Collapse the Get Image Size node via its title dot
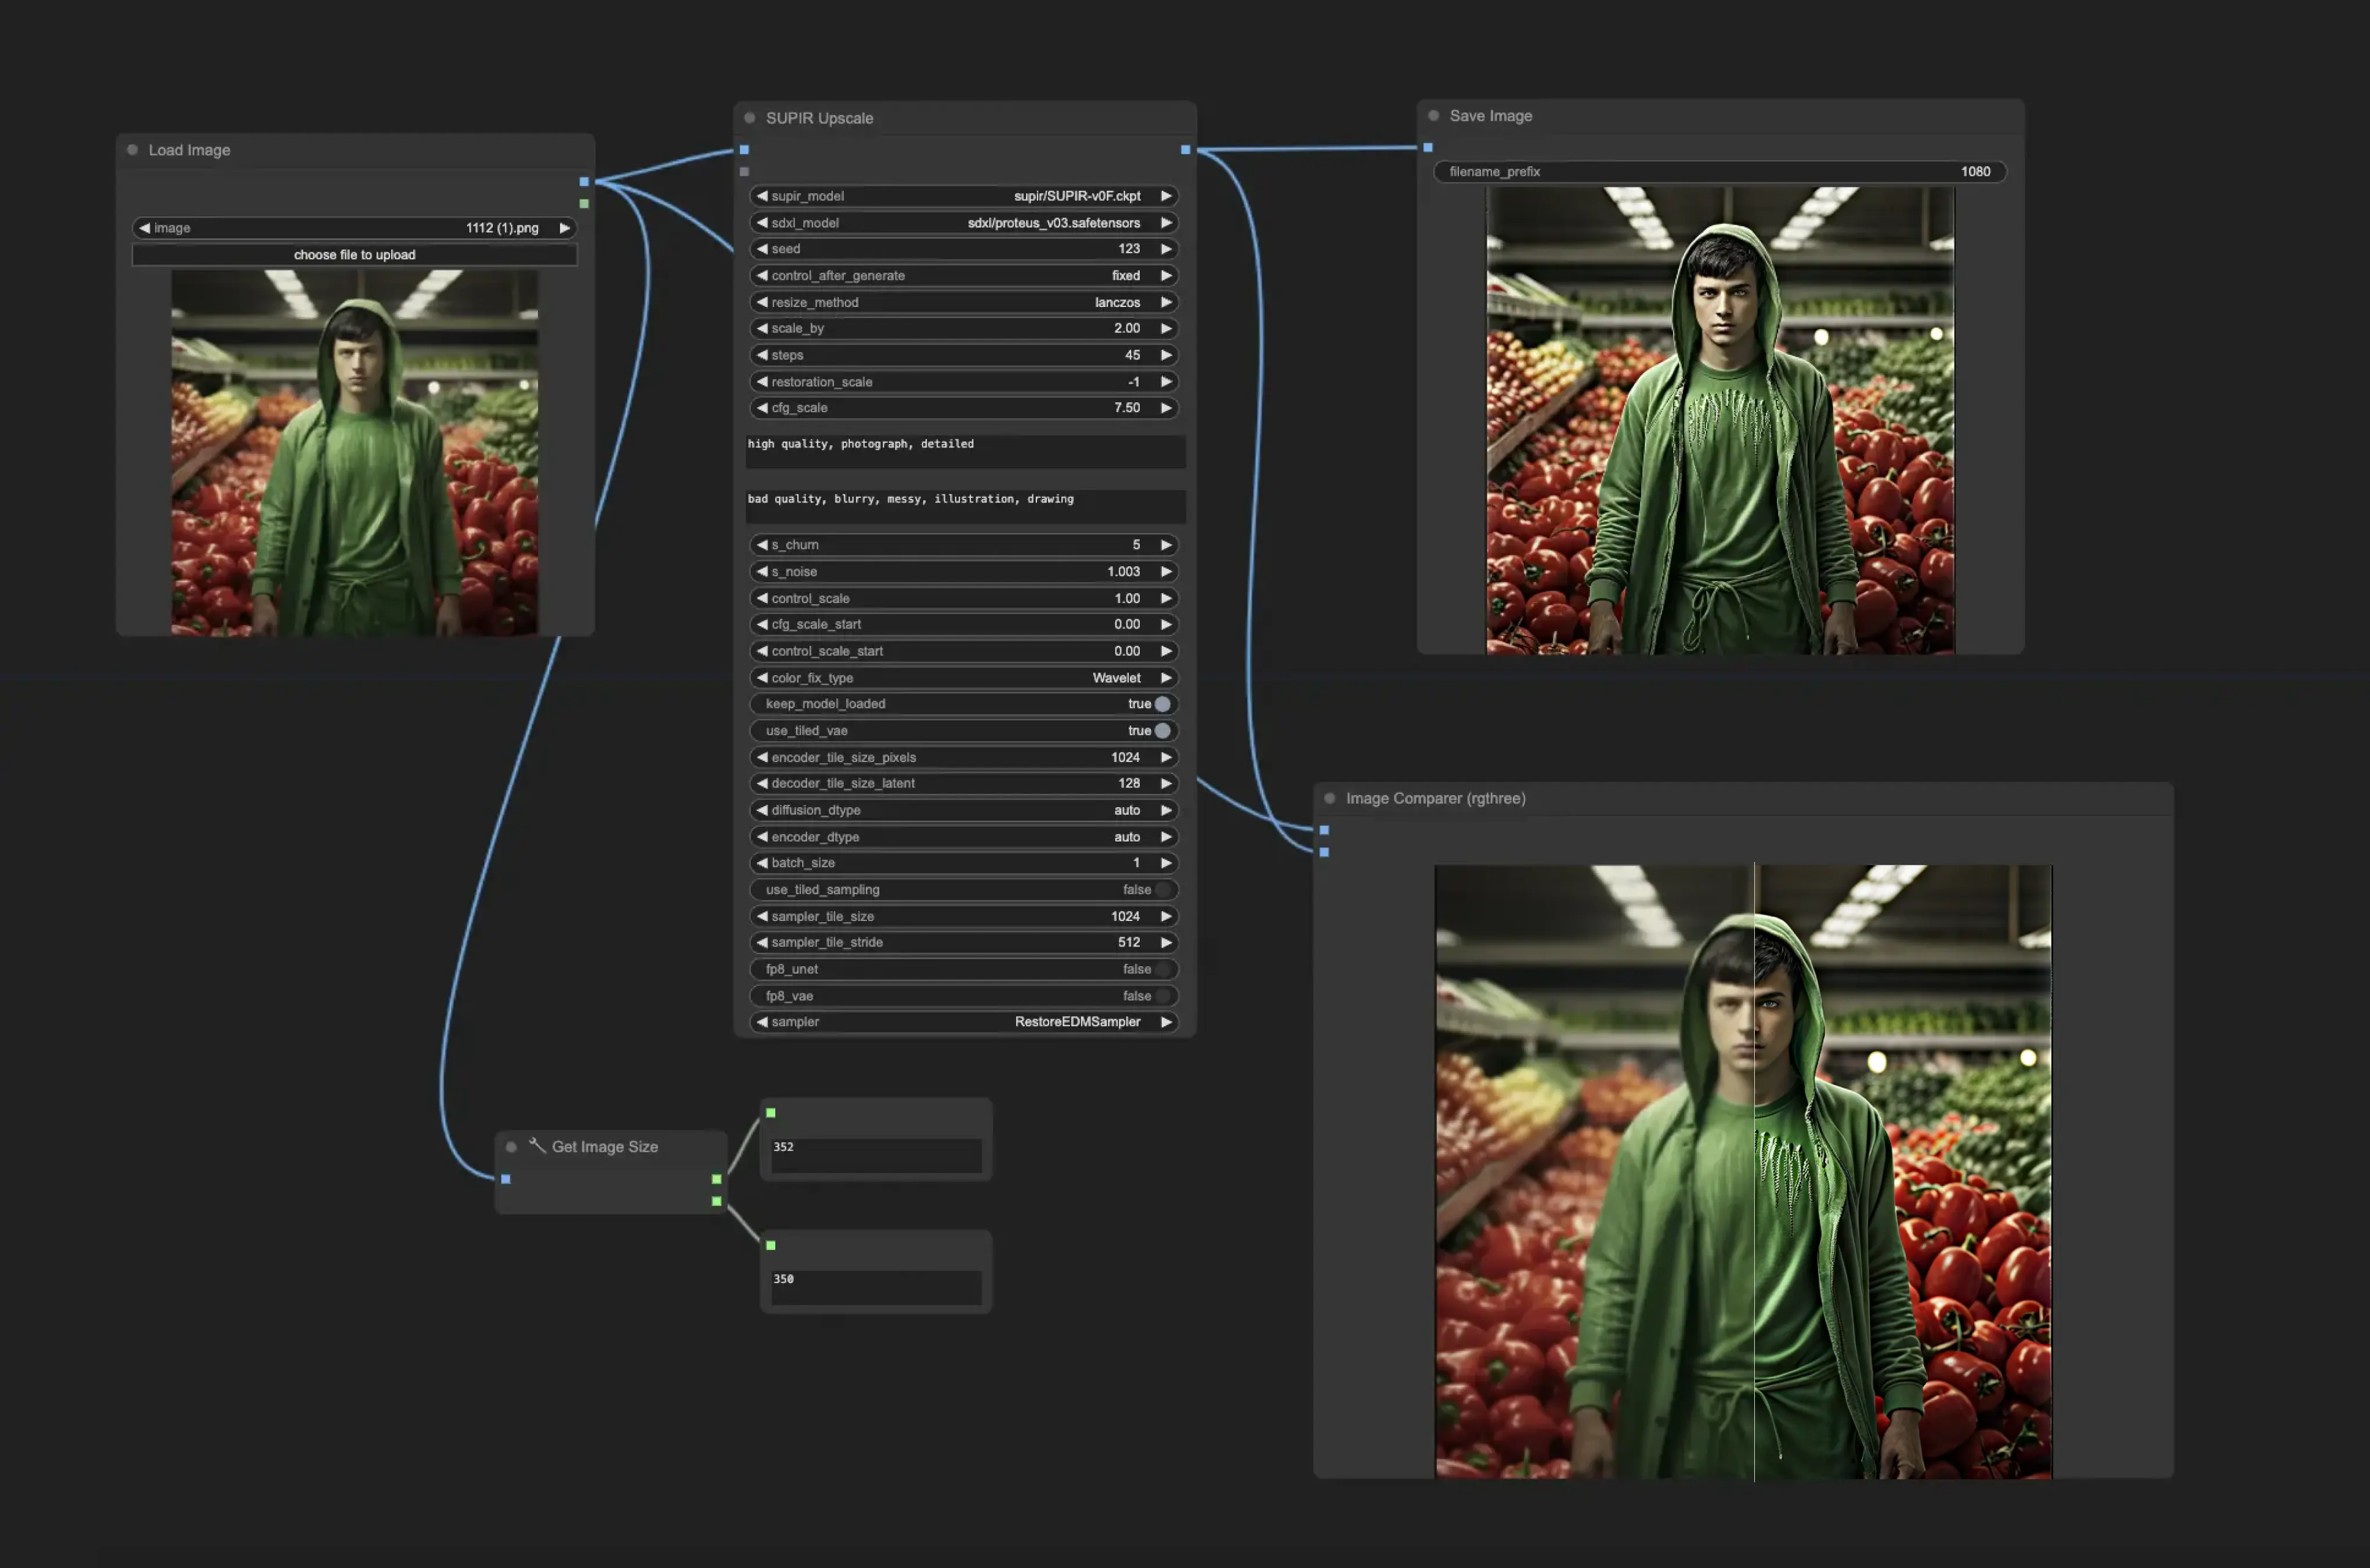Image resolution: width=2370 pixels, height=1568 pixels. point(511,1147)
